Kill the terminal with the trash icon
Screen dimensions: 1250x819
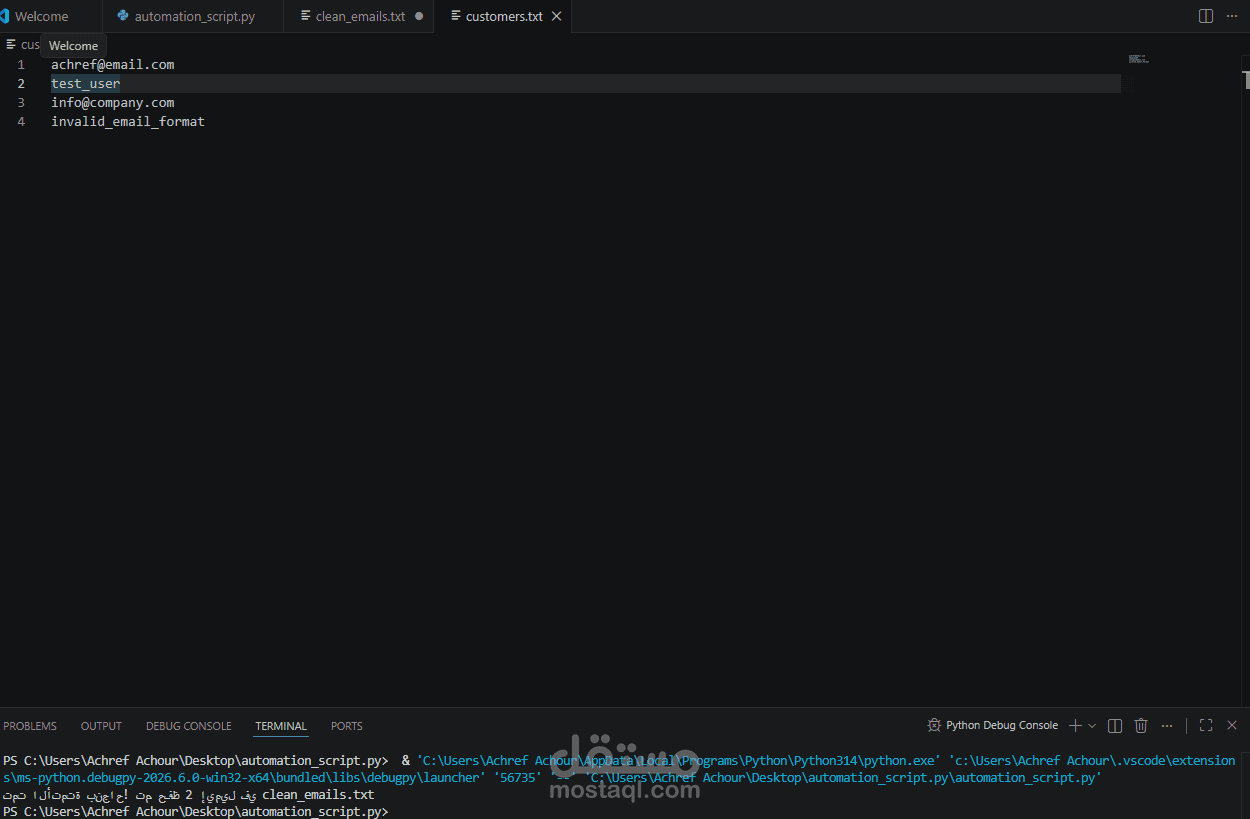tap(1141, 725)
